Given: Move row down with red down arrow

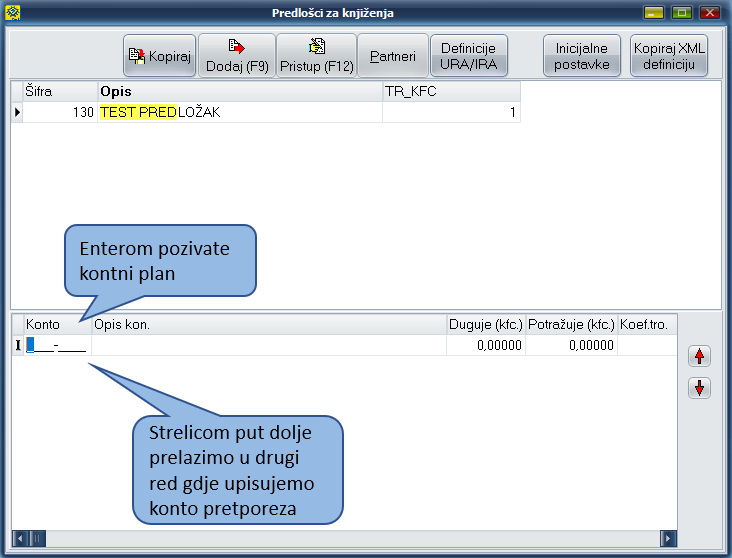Looking at the screenshot, I should point(699,388).
